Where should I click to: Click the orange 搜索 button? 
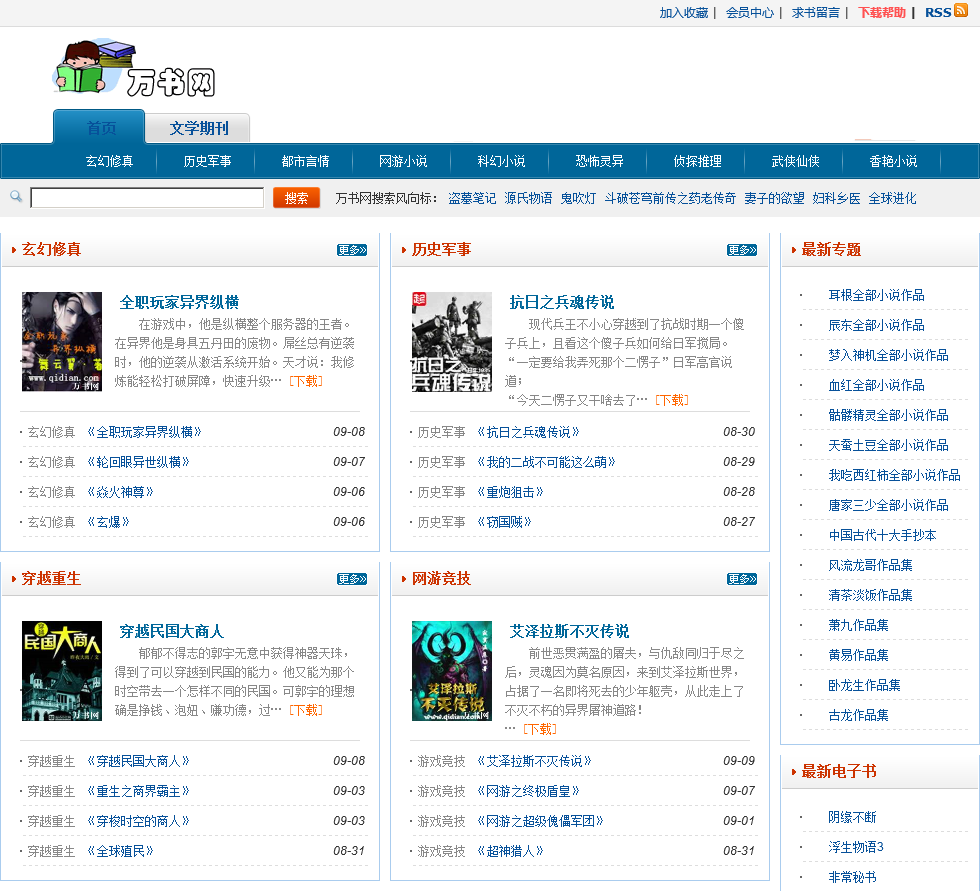[x=296, y=198]
